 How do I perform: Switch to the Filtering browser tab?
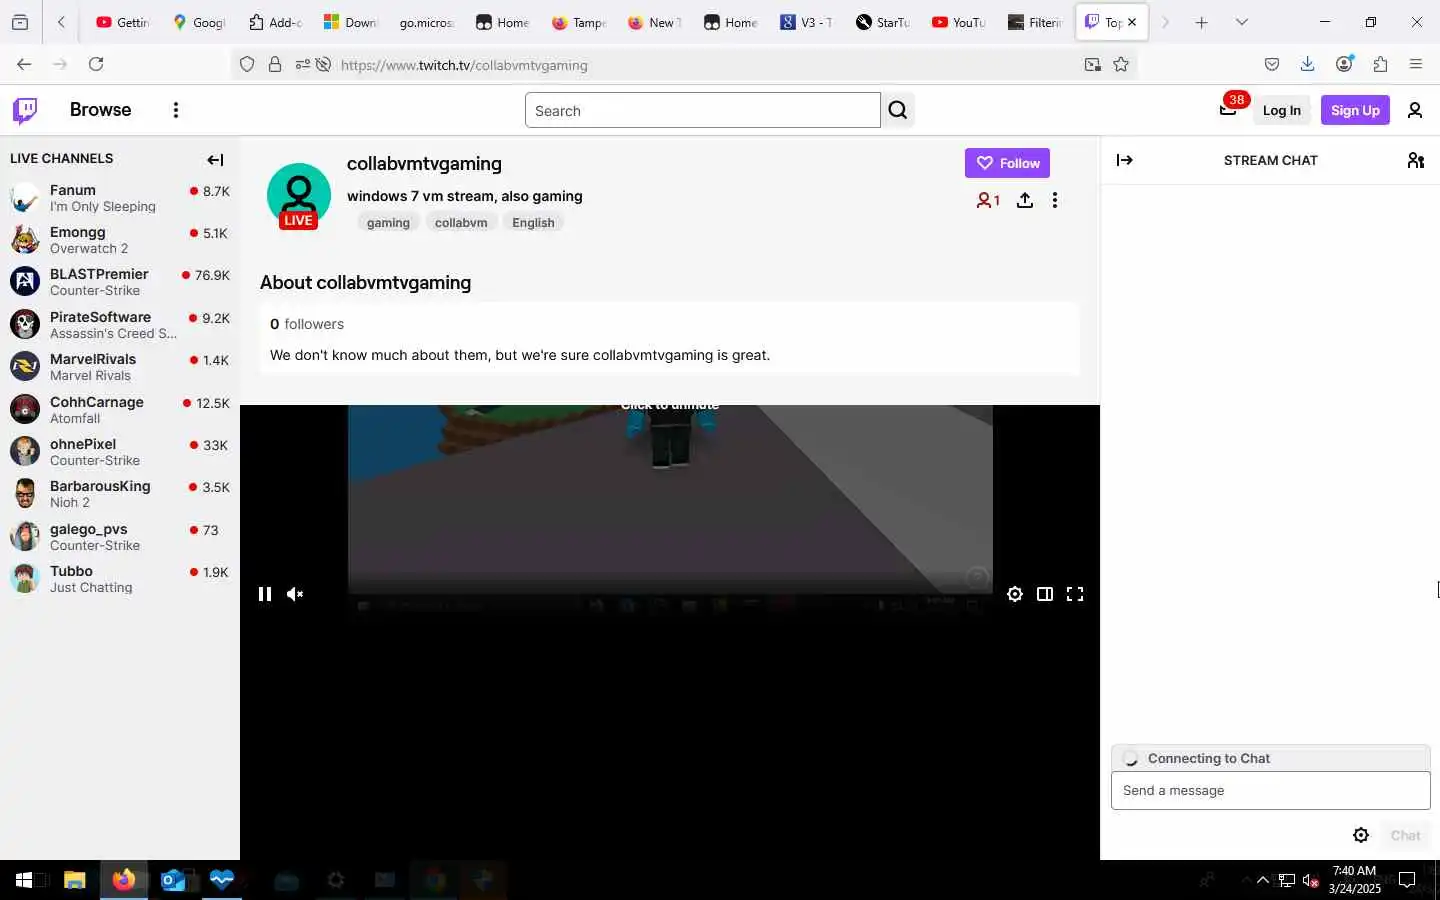click(1034, 22)
